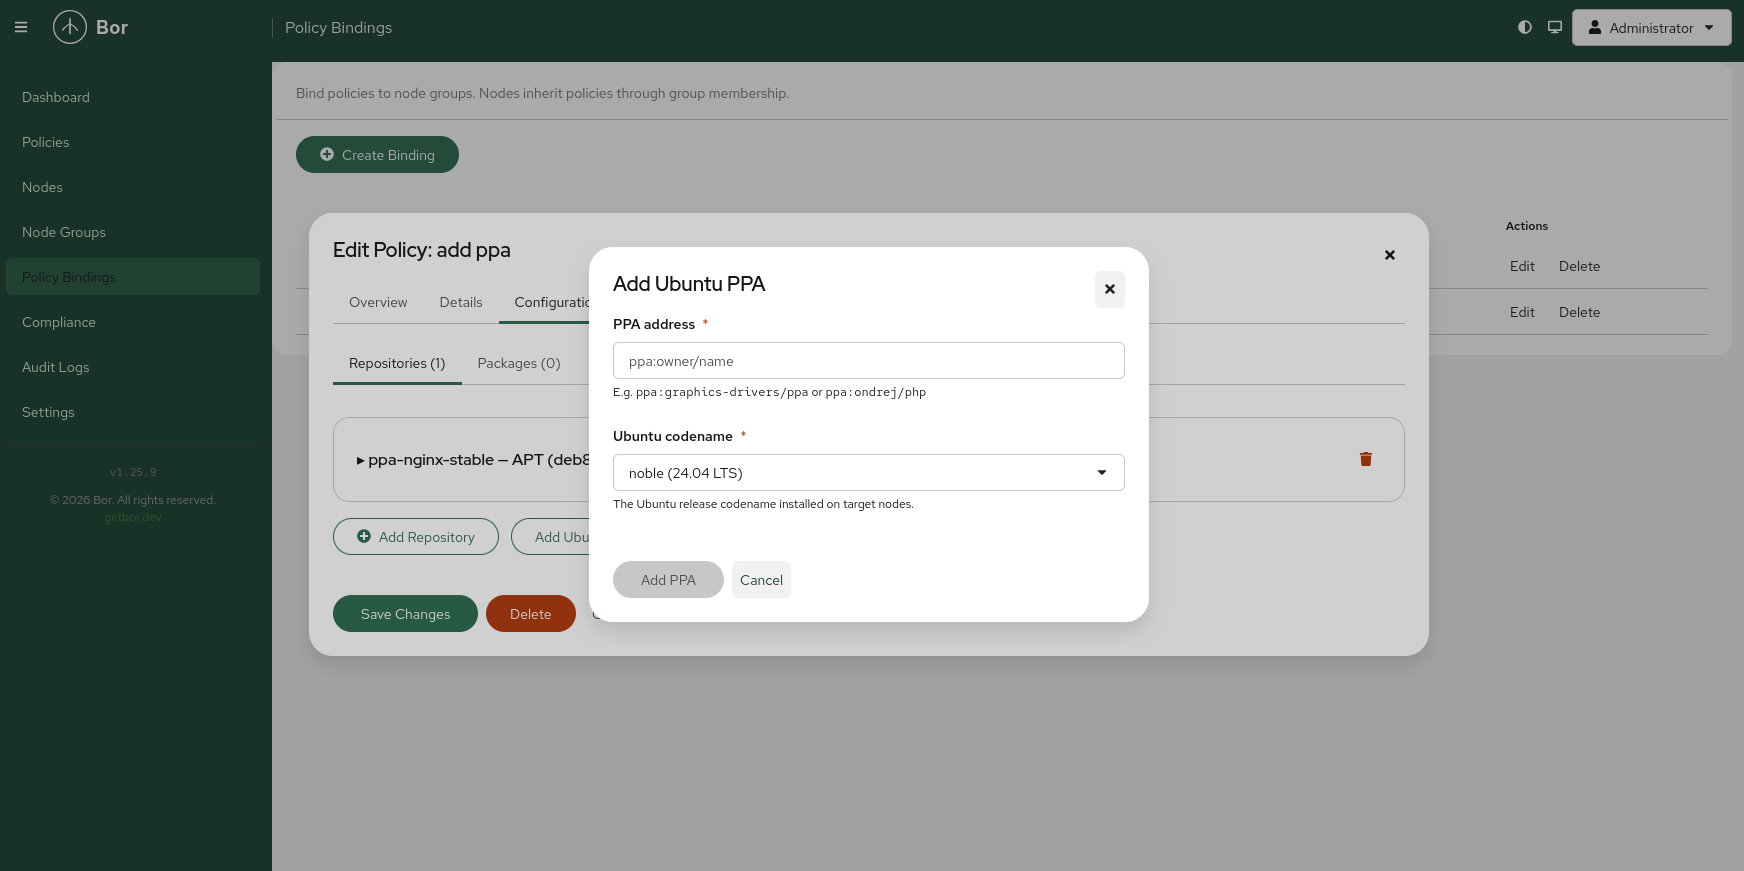Viewport: 1744px width, 871px height.
Task: Switch to the Configuration tab
Action: 545,302
